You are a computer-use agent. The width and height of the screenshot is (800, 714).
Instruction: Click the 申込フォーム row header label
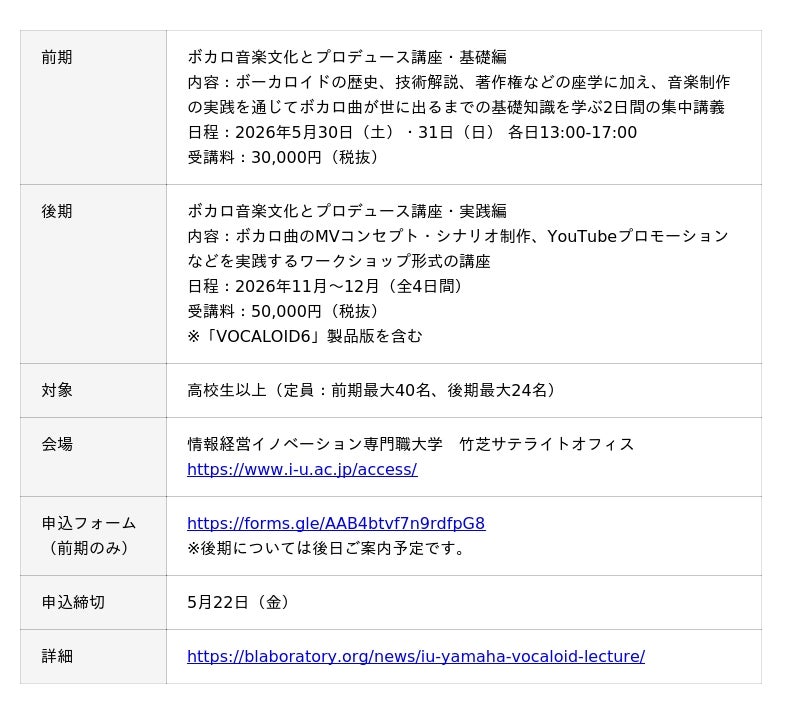[x=88, y=523]
